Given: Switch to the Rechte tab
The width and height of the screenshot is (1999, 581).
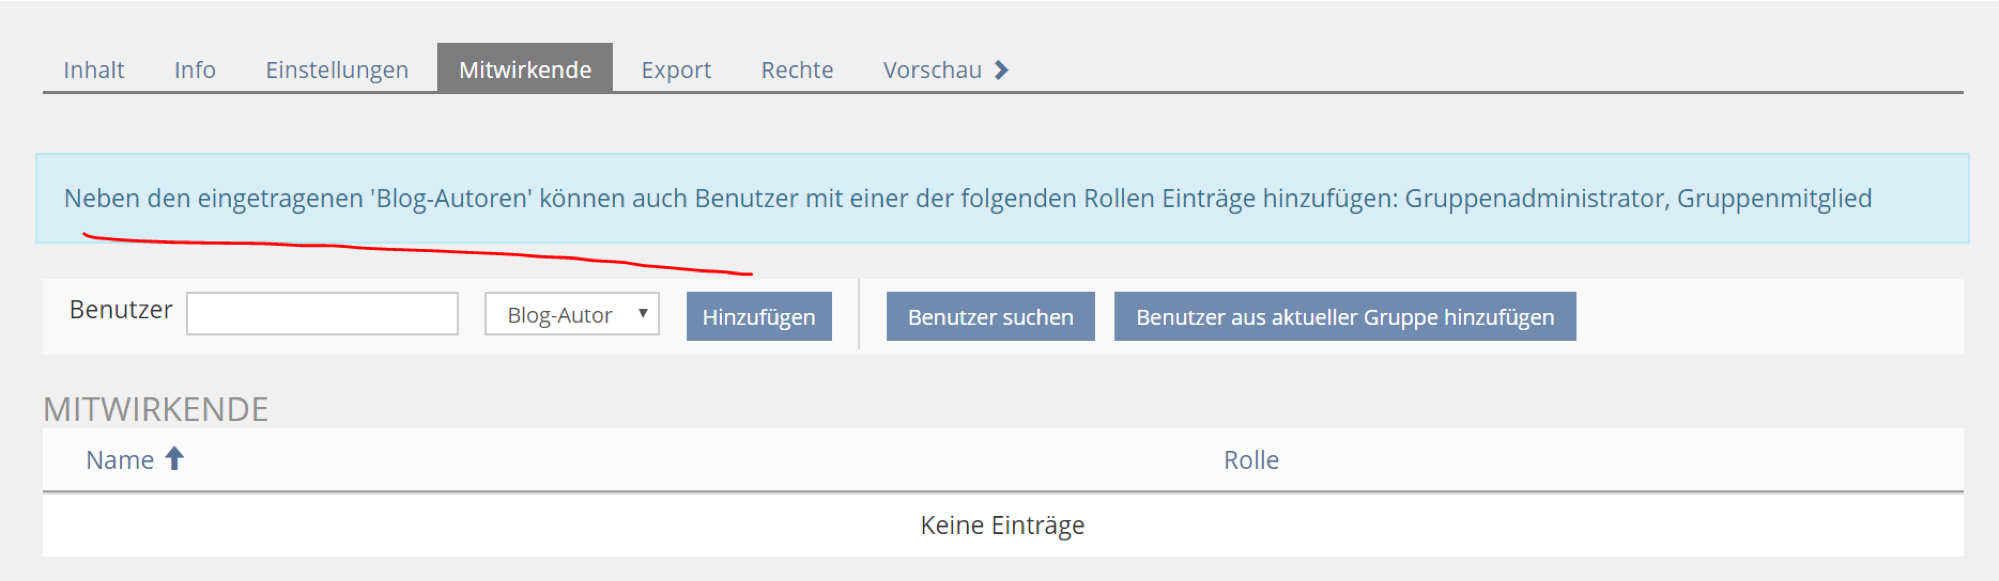Looking at the screenshot, I should [x=797, y=70].
